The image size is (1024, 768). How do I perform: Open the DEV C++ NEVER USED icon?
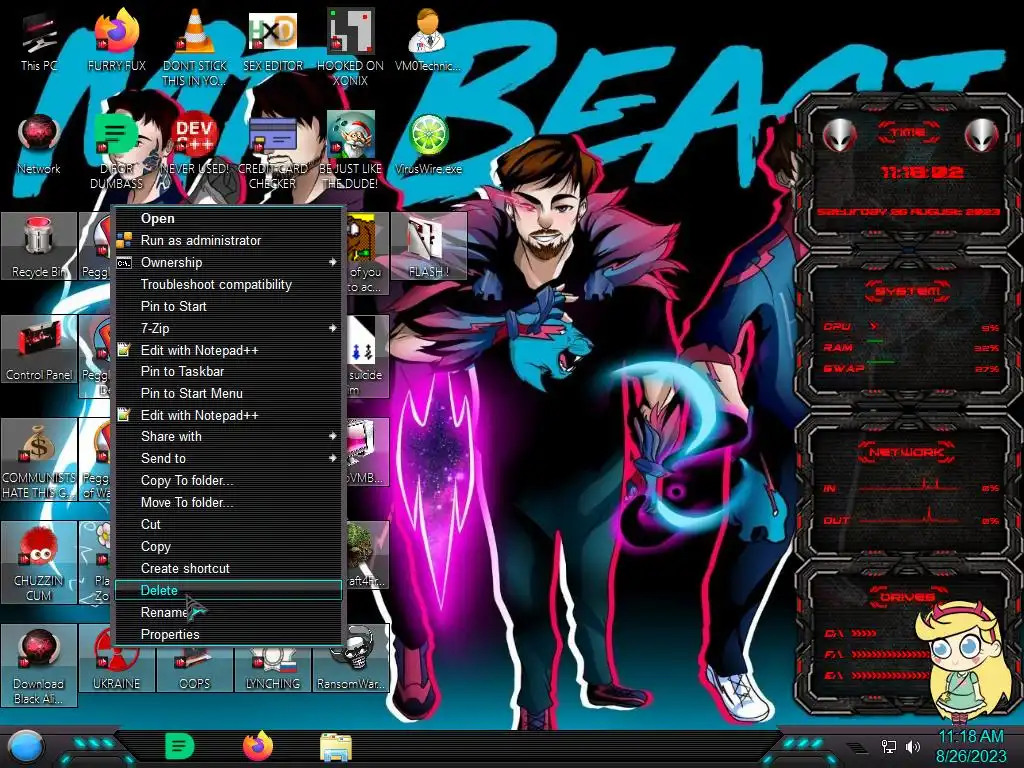195,145
